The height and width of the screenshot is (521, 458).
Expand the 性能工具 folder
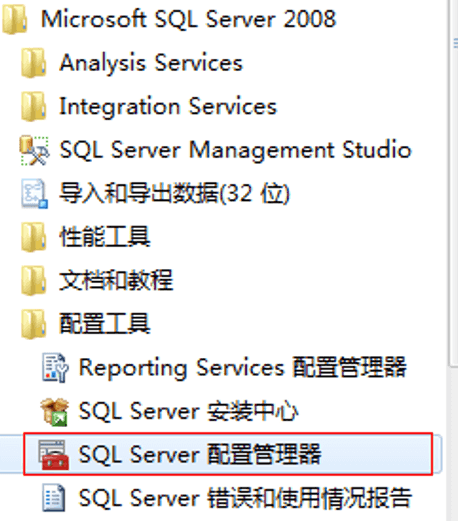pyautogui.click(x=86, y=237)
